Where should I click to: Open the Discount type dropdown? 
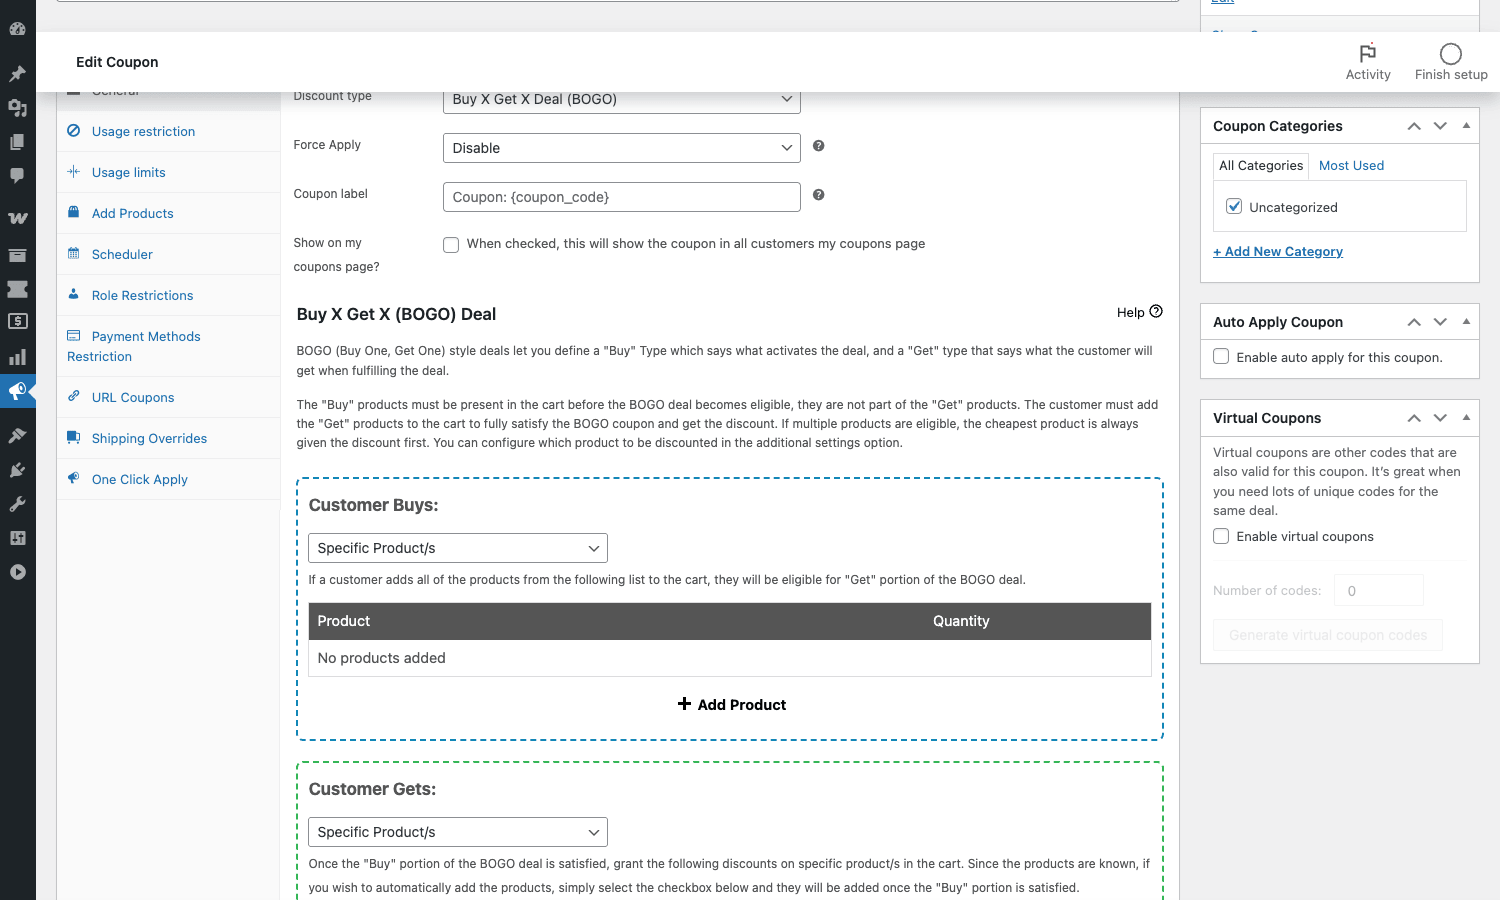pyautogui.click(x=621, y=99)
